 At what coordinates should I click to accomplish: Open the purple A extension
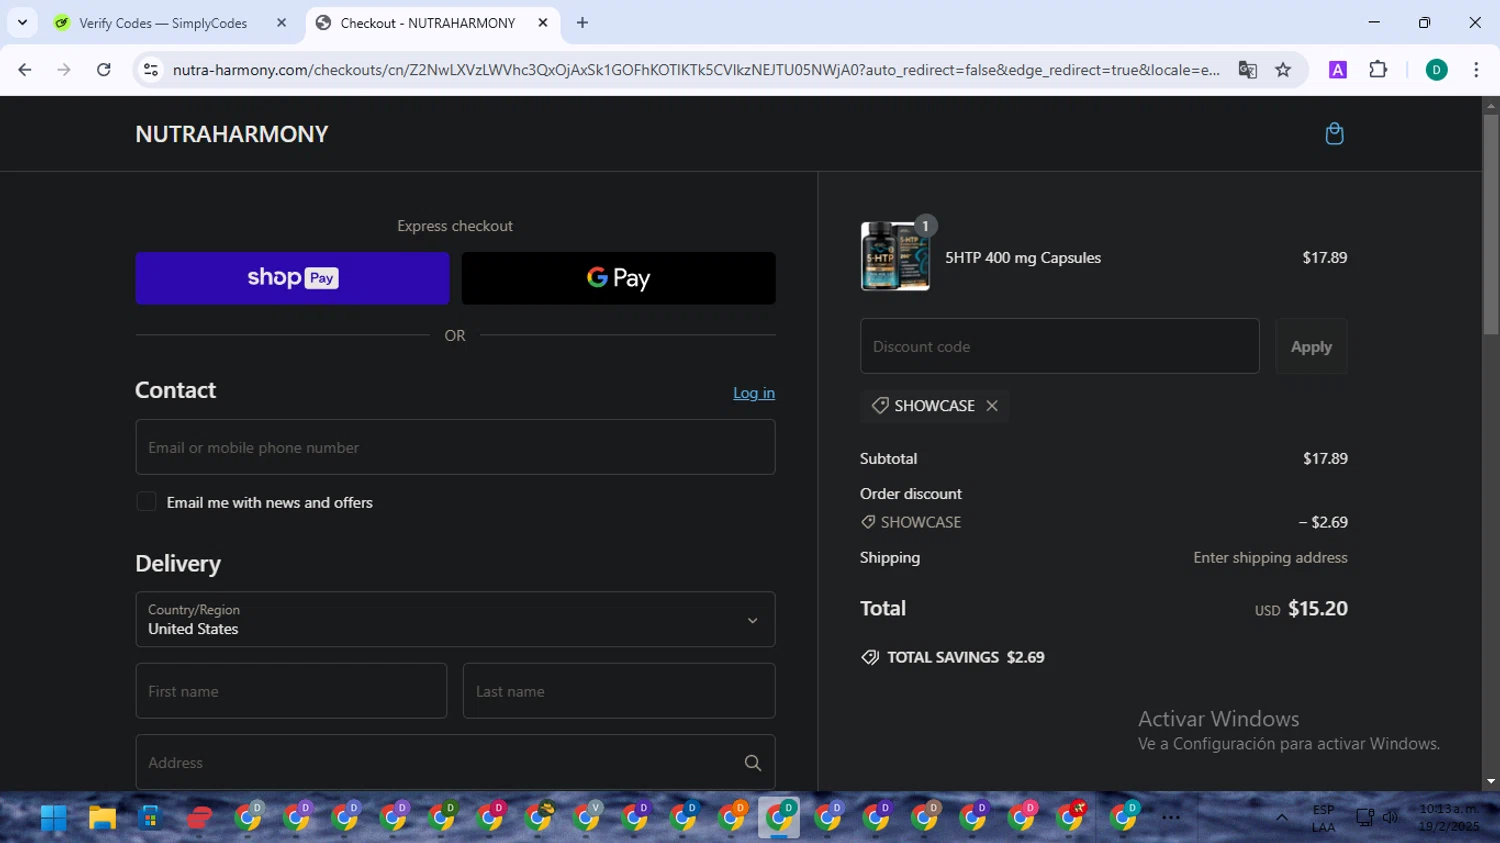1337,70
